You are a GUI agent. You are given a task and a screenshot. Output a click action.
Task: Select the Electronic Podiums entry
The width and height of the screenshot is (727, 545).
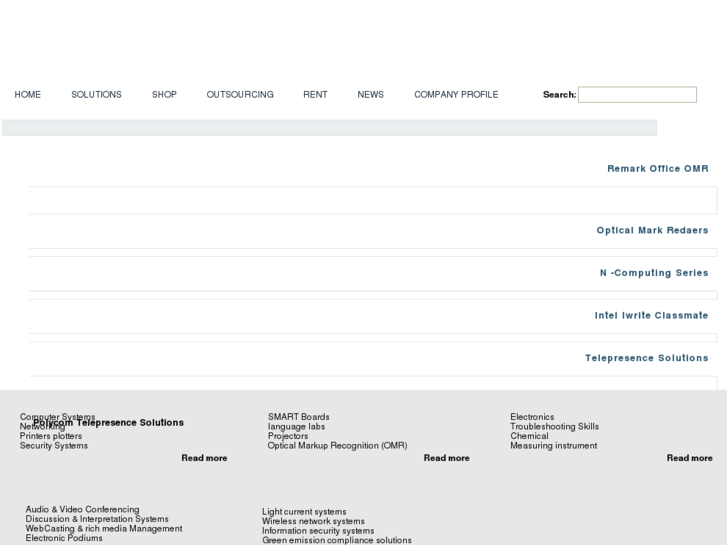[x=64, y=538]
